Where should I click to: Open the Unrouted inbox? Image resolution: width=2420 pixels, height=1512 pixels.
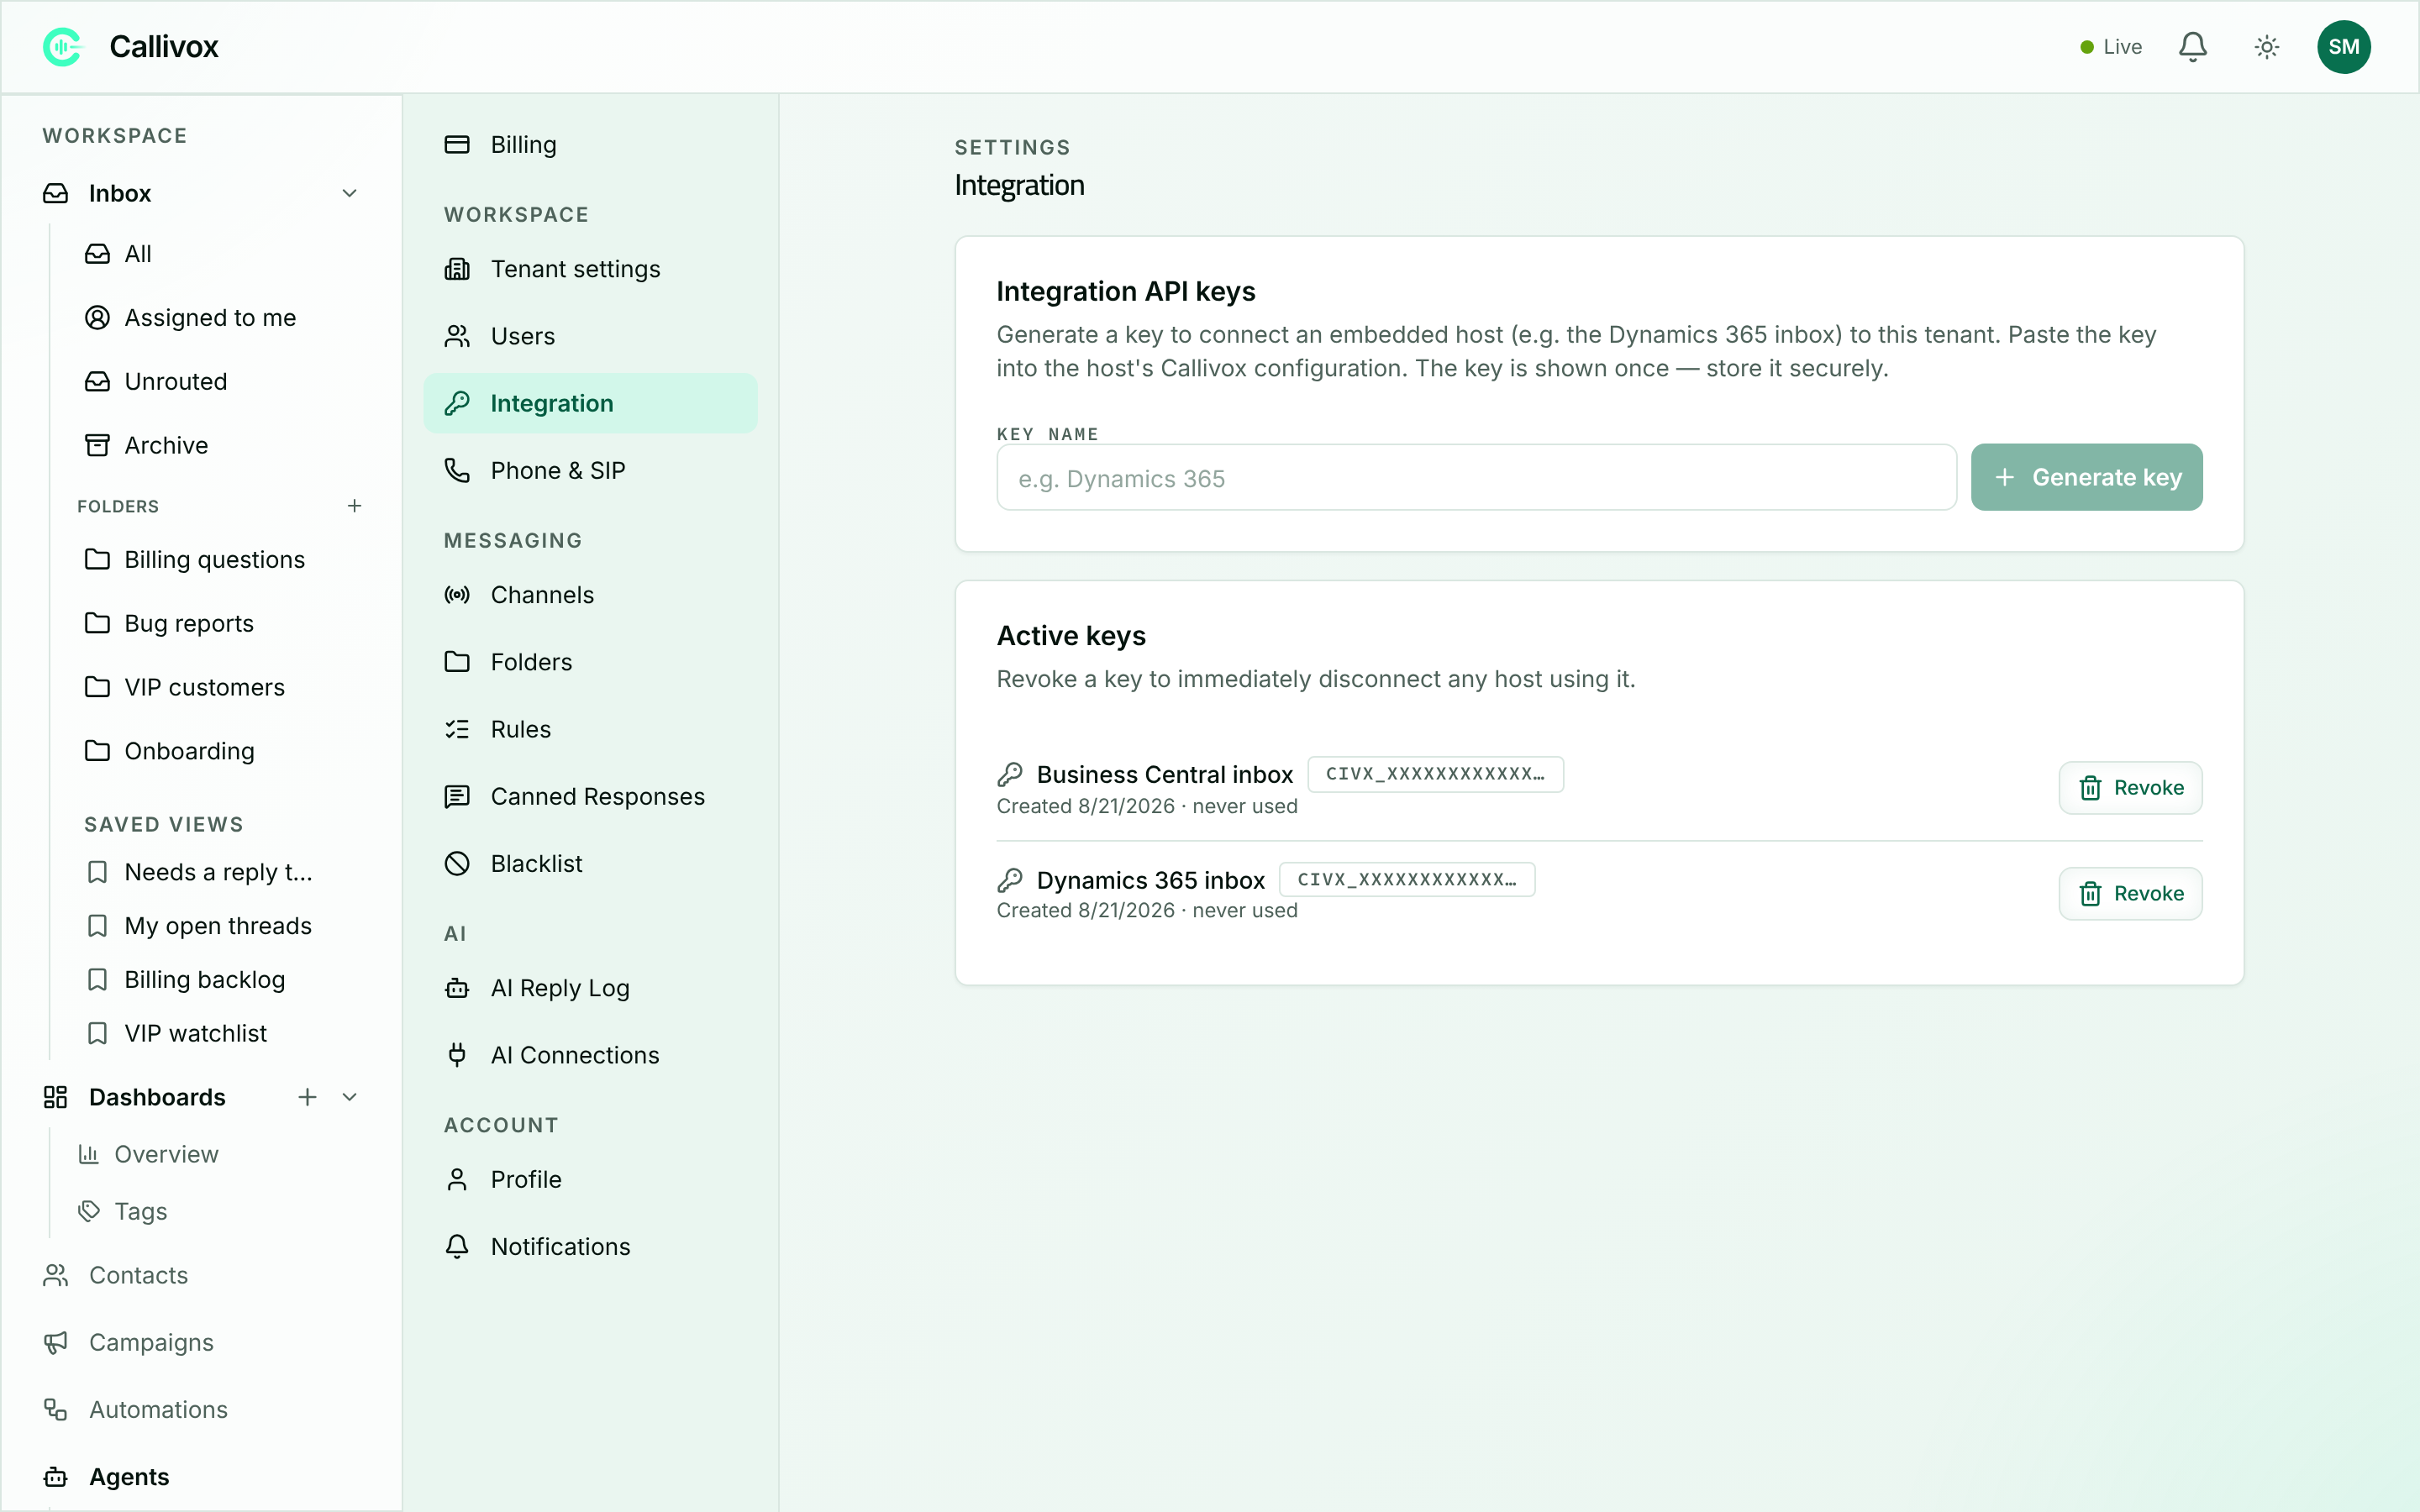pyautogui.click(x=222, y=382)
